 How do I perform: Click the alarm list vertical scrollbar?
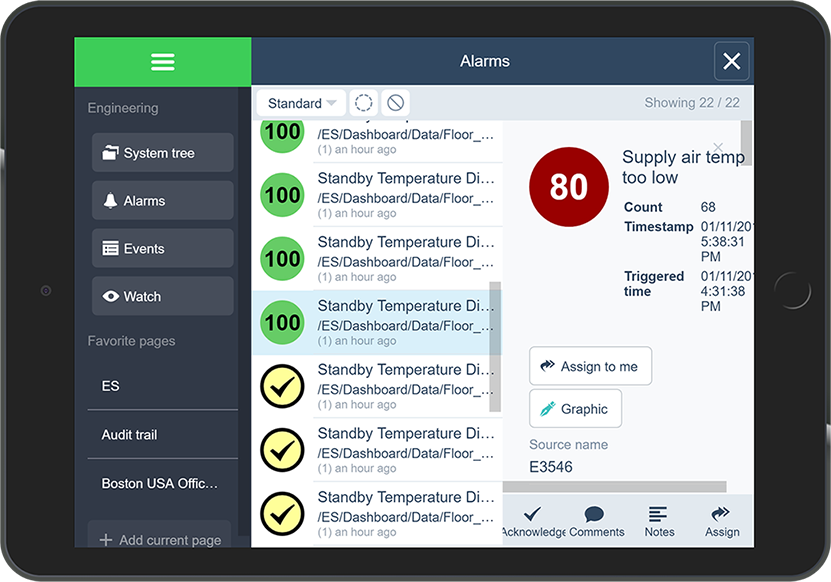[x=496, y=347]
